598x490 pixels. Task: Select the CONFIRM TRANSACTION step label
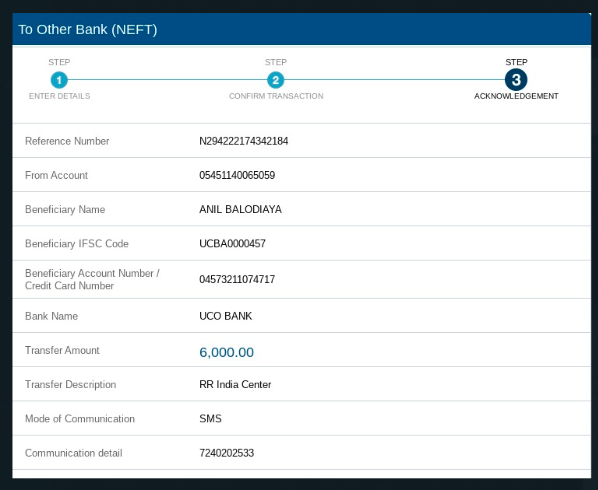[x=276, y=96]
